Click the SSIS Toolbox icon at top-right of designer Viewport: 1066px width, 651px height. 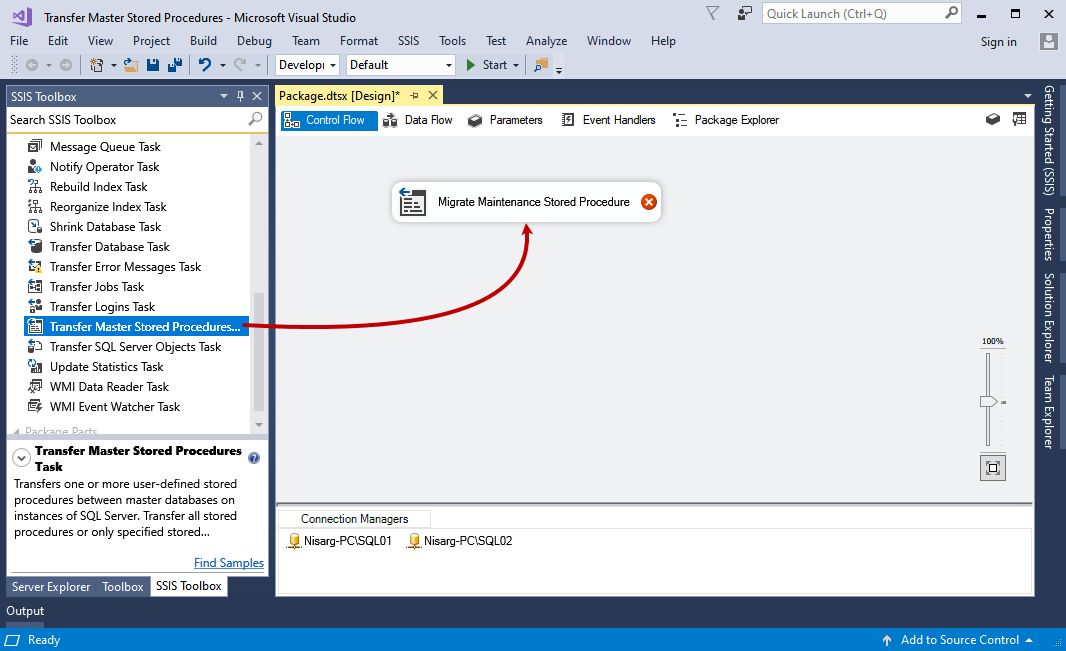coord(993,120)
